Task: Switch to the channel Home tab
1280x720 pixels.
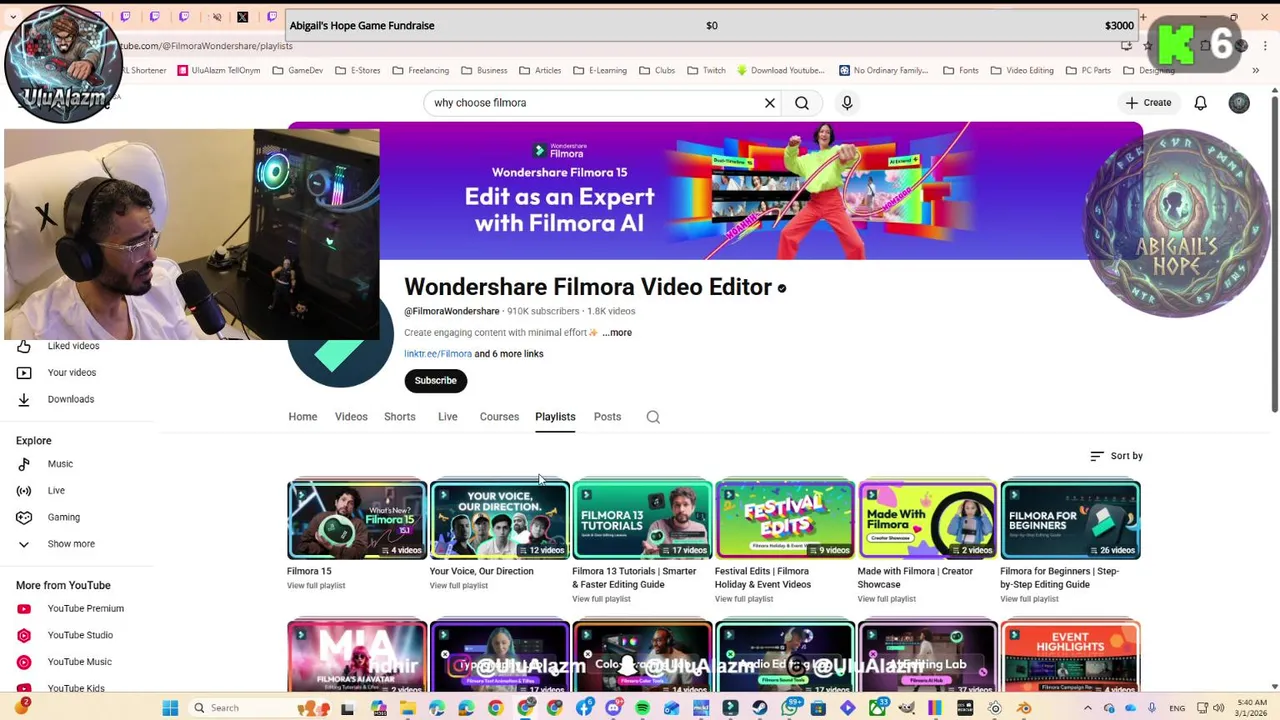Action: [x=303, y=417]
